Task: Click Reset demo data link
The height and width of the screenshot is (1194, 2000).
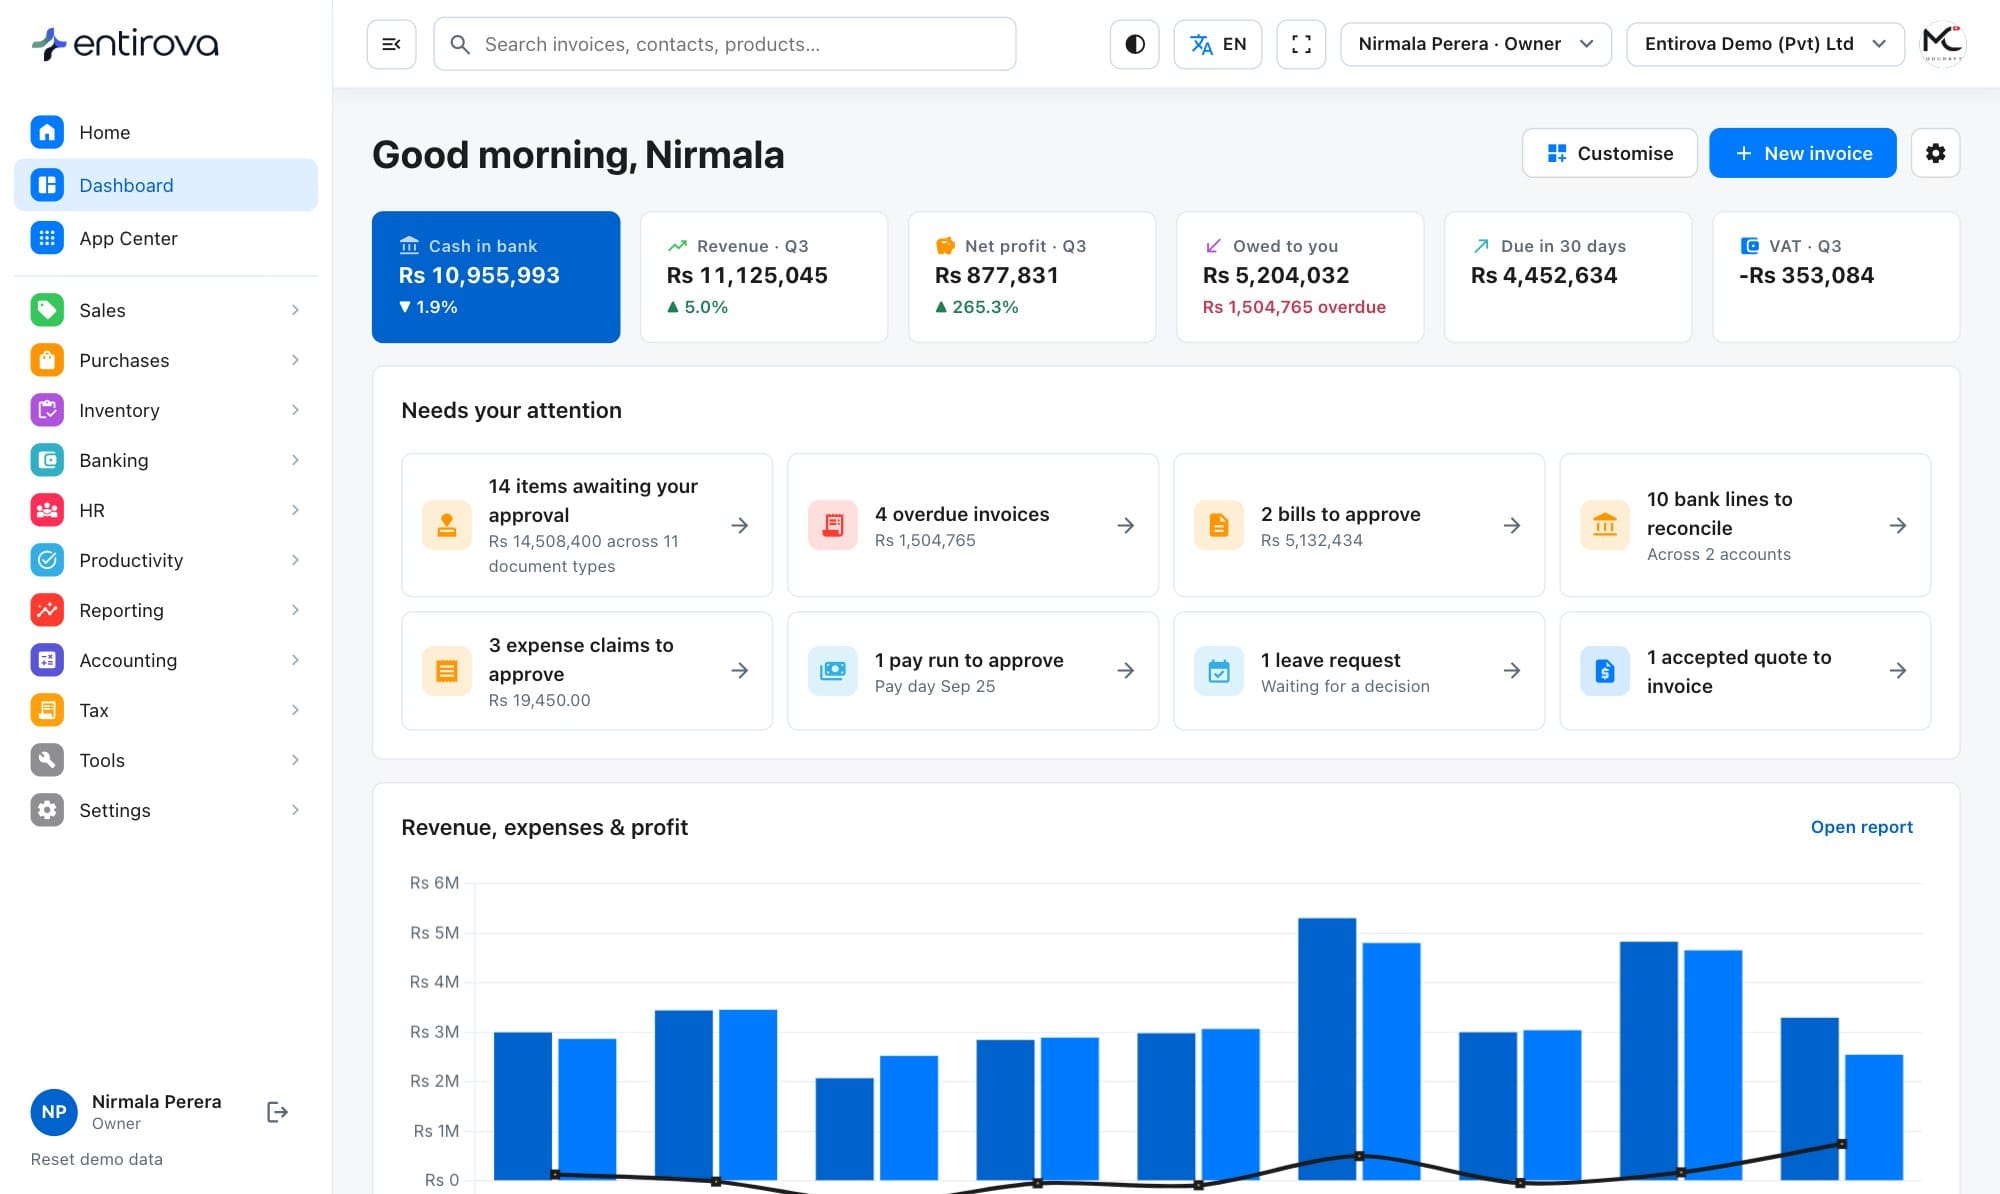Action: tap(96, 1159)
